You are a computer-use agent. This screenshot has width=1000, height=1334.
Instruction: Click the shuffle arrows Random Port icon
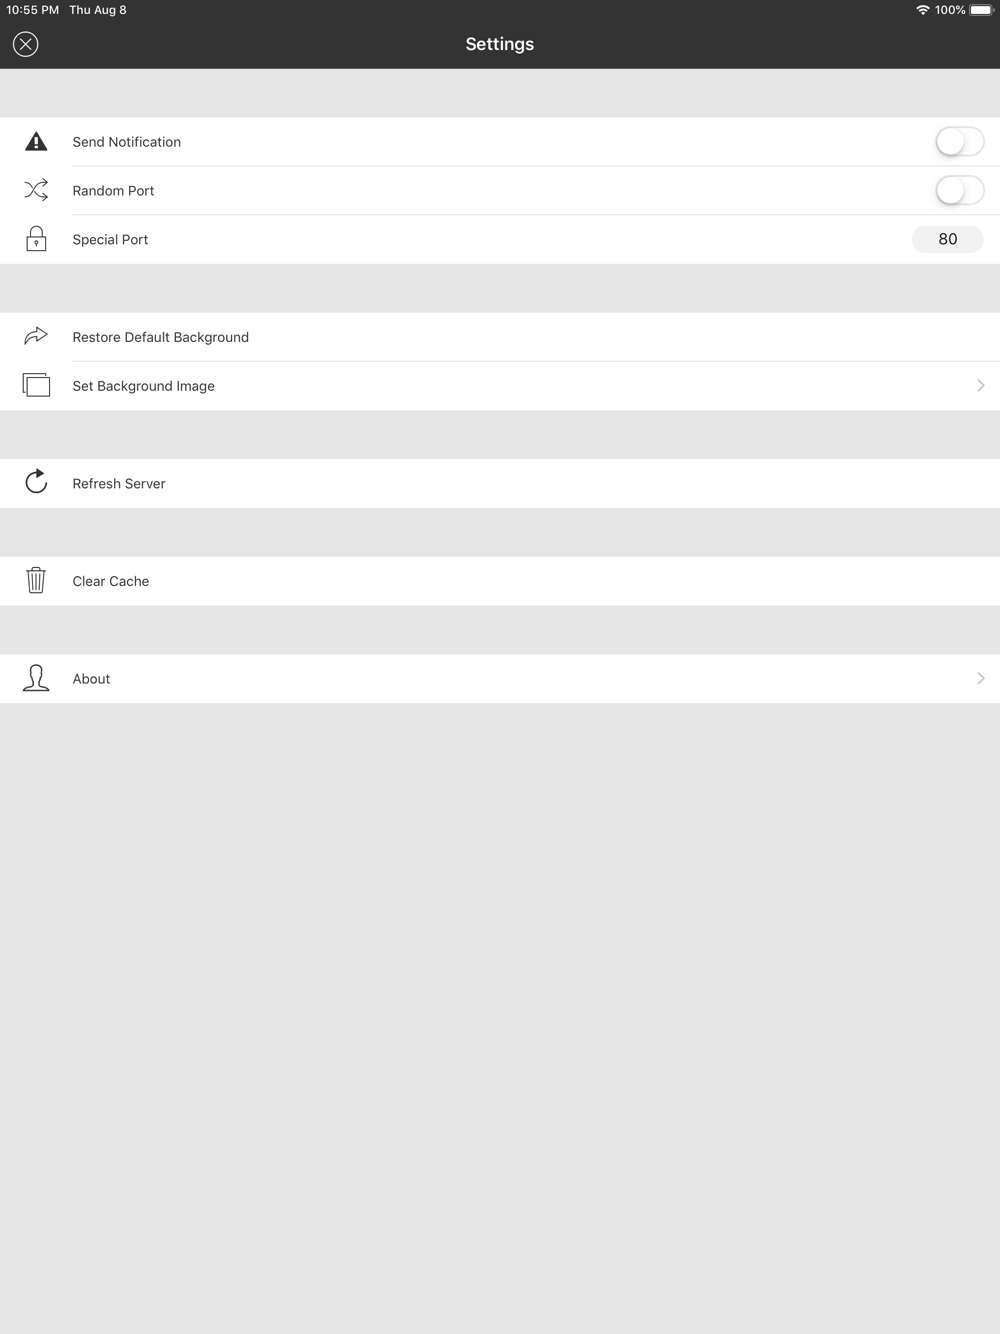point(36,190)
